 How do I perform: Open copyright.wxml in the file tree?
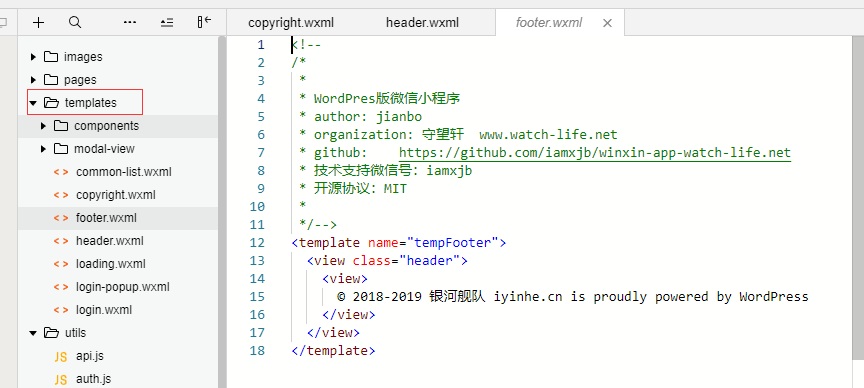[x=116, y=195]
